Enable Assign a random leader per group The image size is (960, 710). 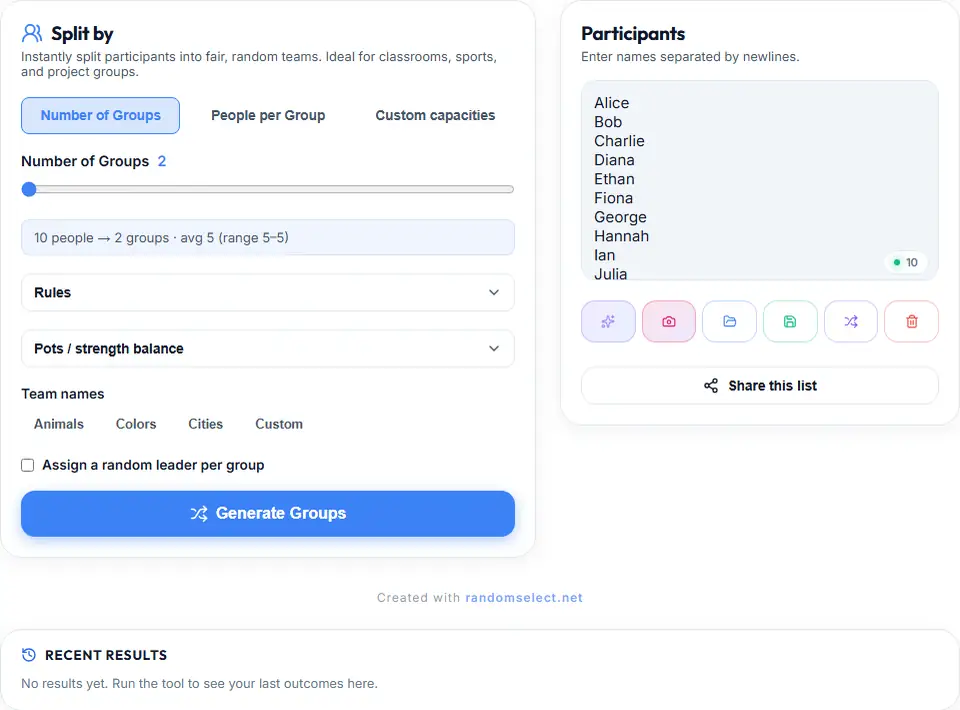(x=28, y=465)
